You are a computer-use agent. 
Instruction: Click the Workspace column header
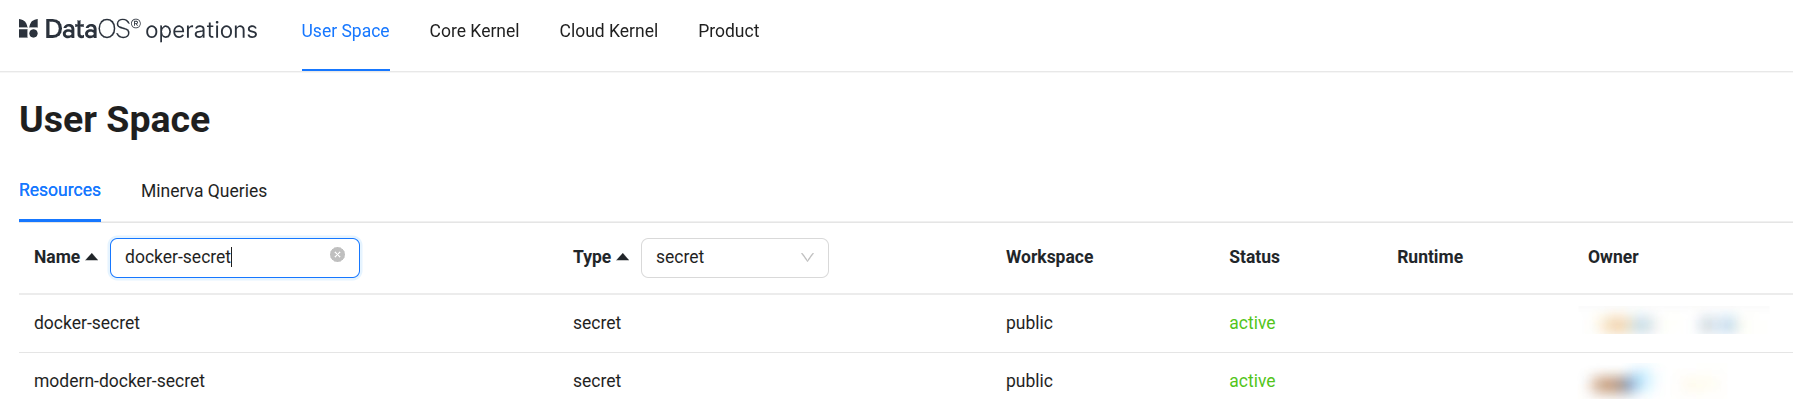[x=1049, y=257]
